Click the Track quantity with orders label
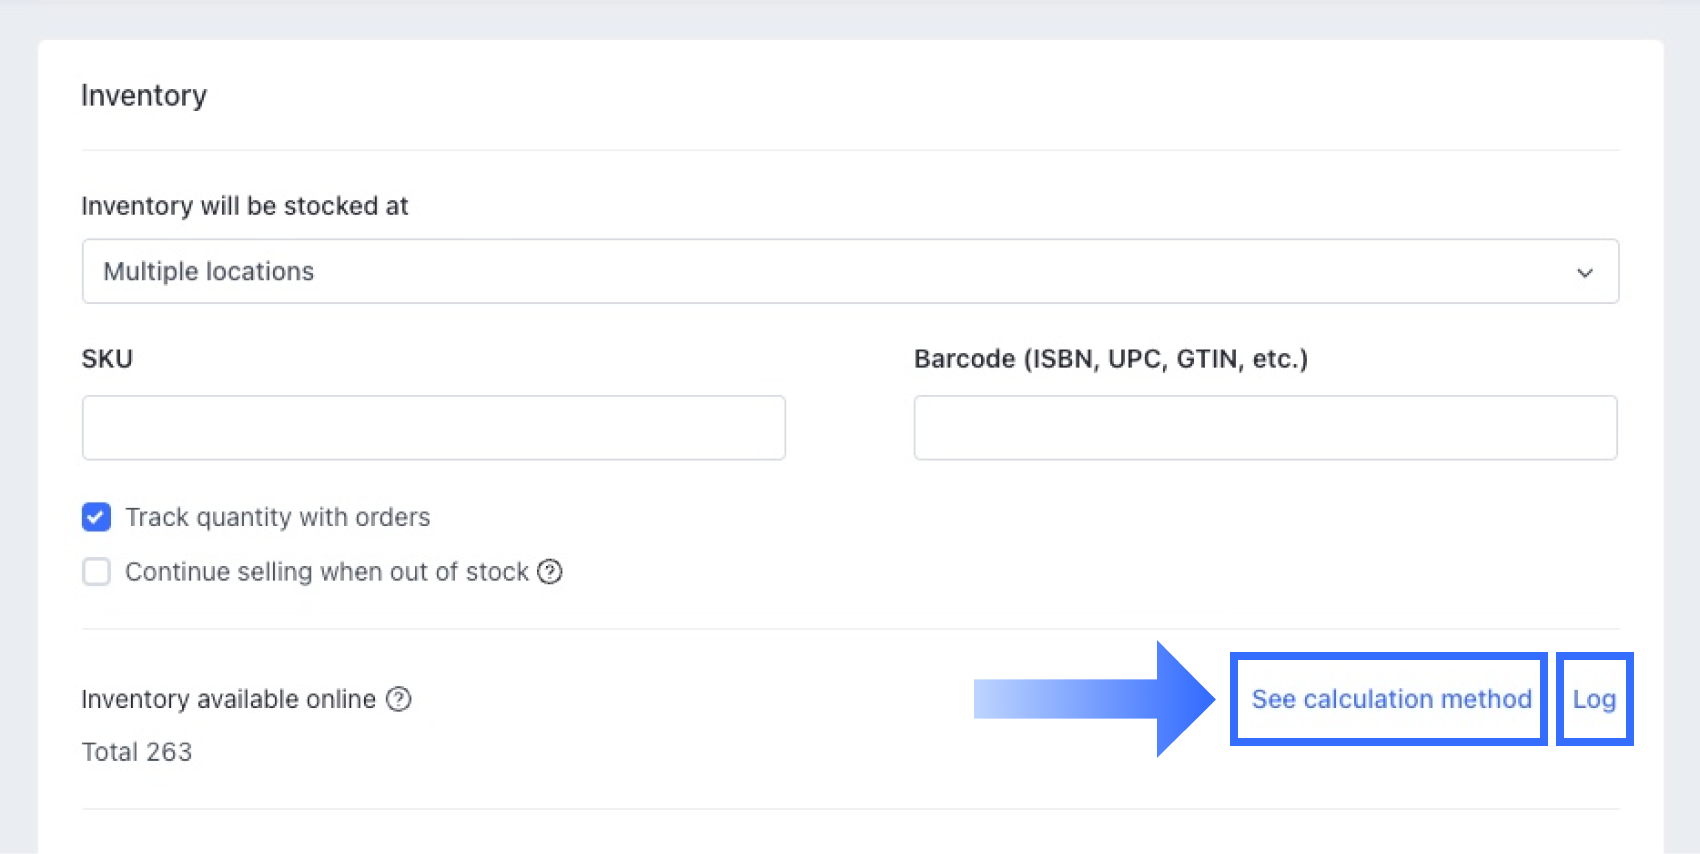 277,517
